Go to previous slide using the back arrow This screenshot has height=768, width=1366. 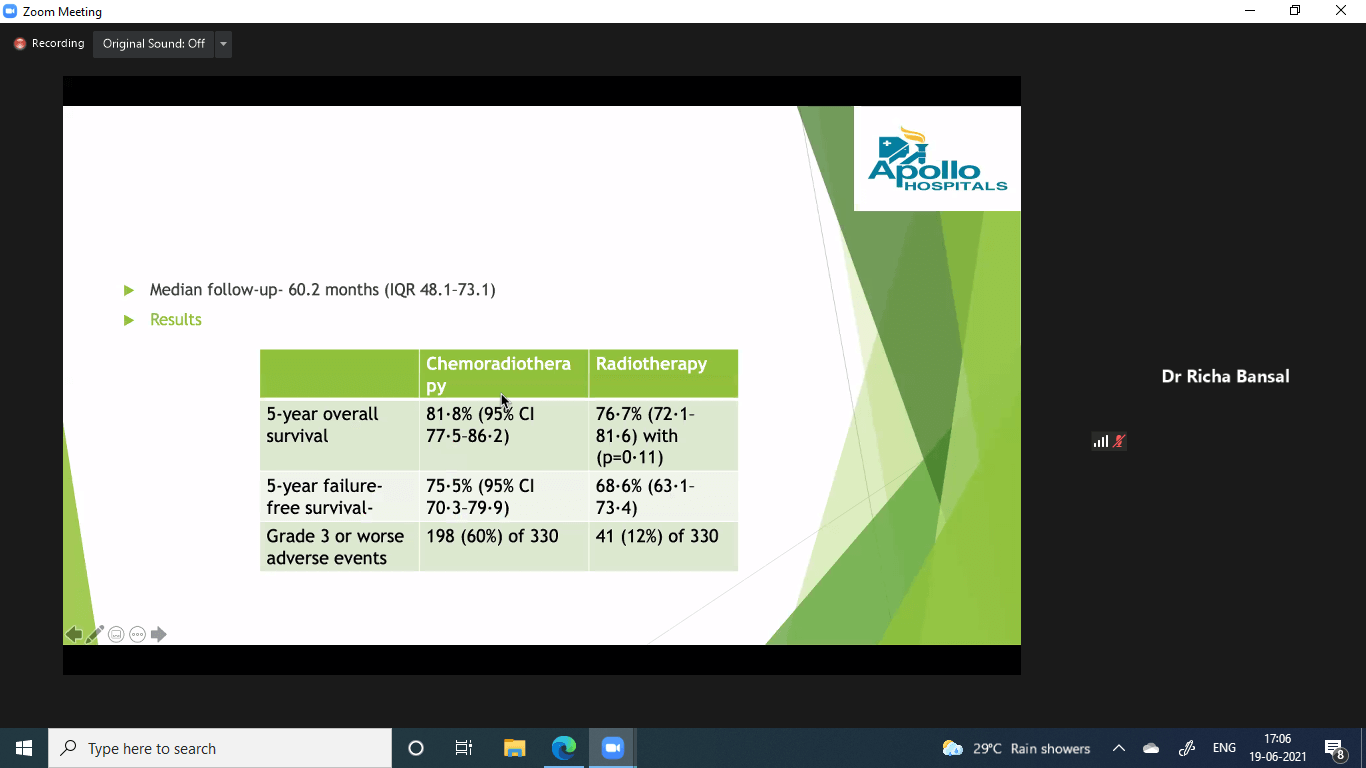[x=73, y=634]
